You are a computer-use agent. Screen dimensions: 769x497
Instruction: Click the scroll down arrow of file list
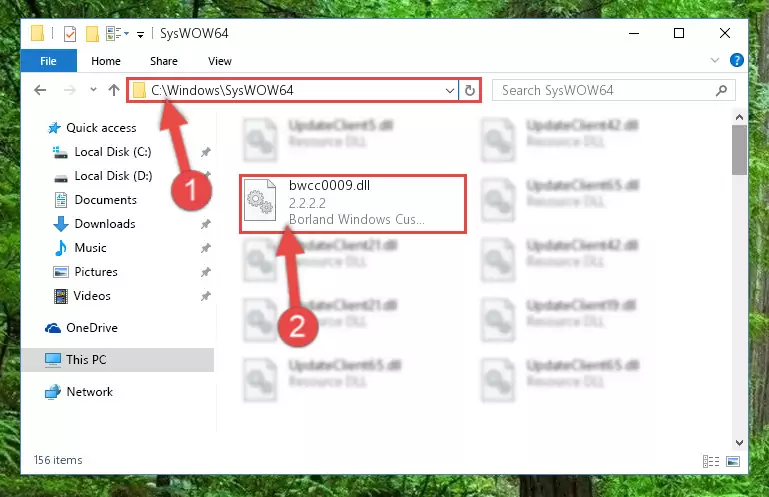[x=739, y=443]
